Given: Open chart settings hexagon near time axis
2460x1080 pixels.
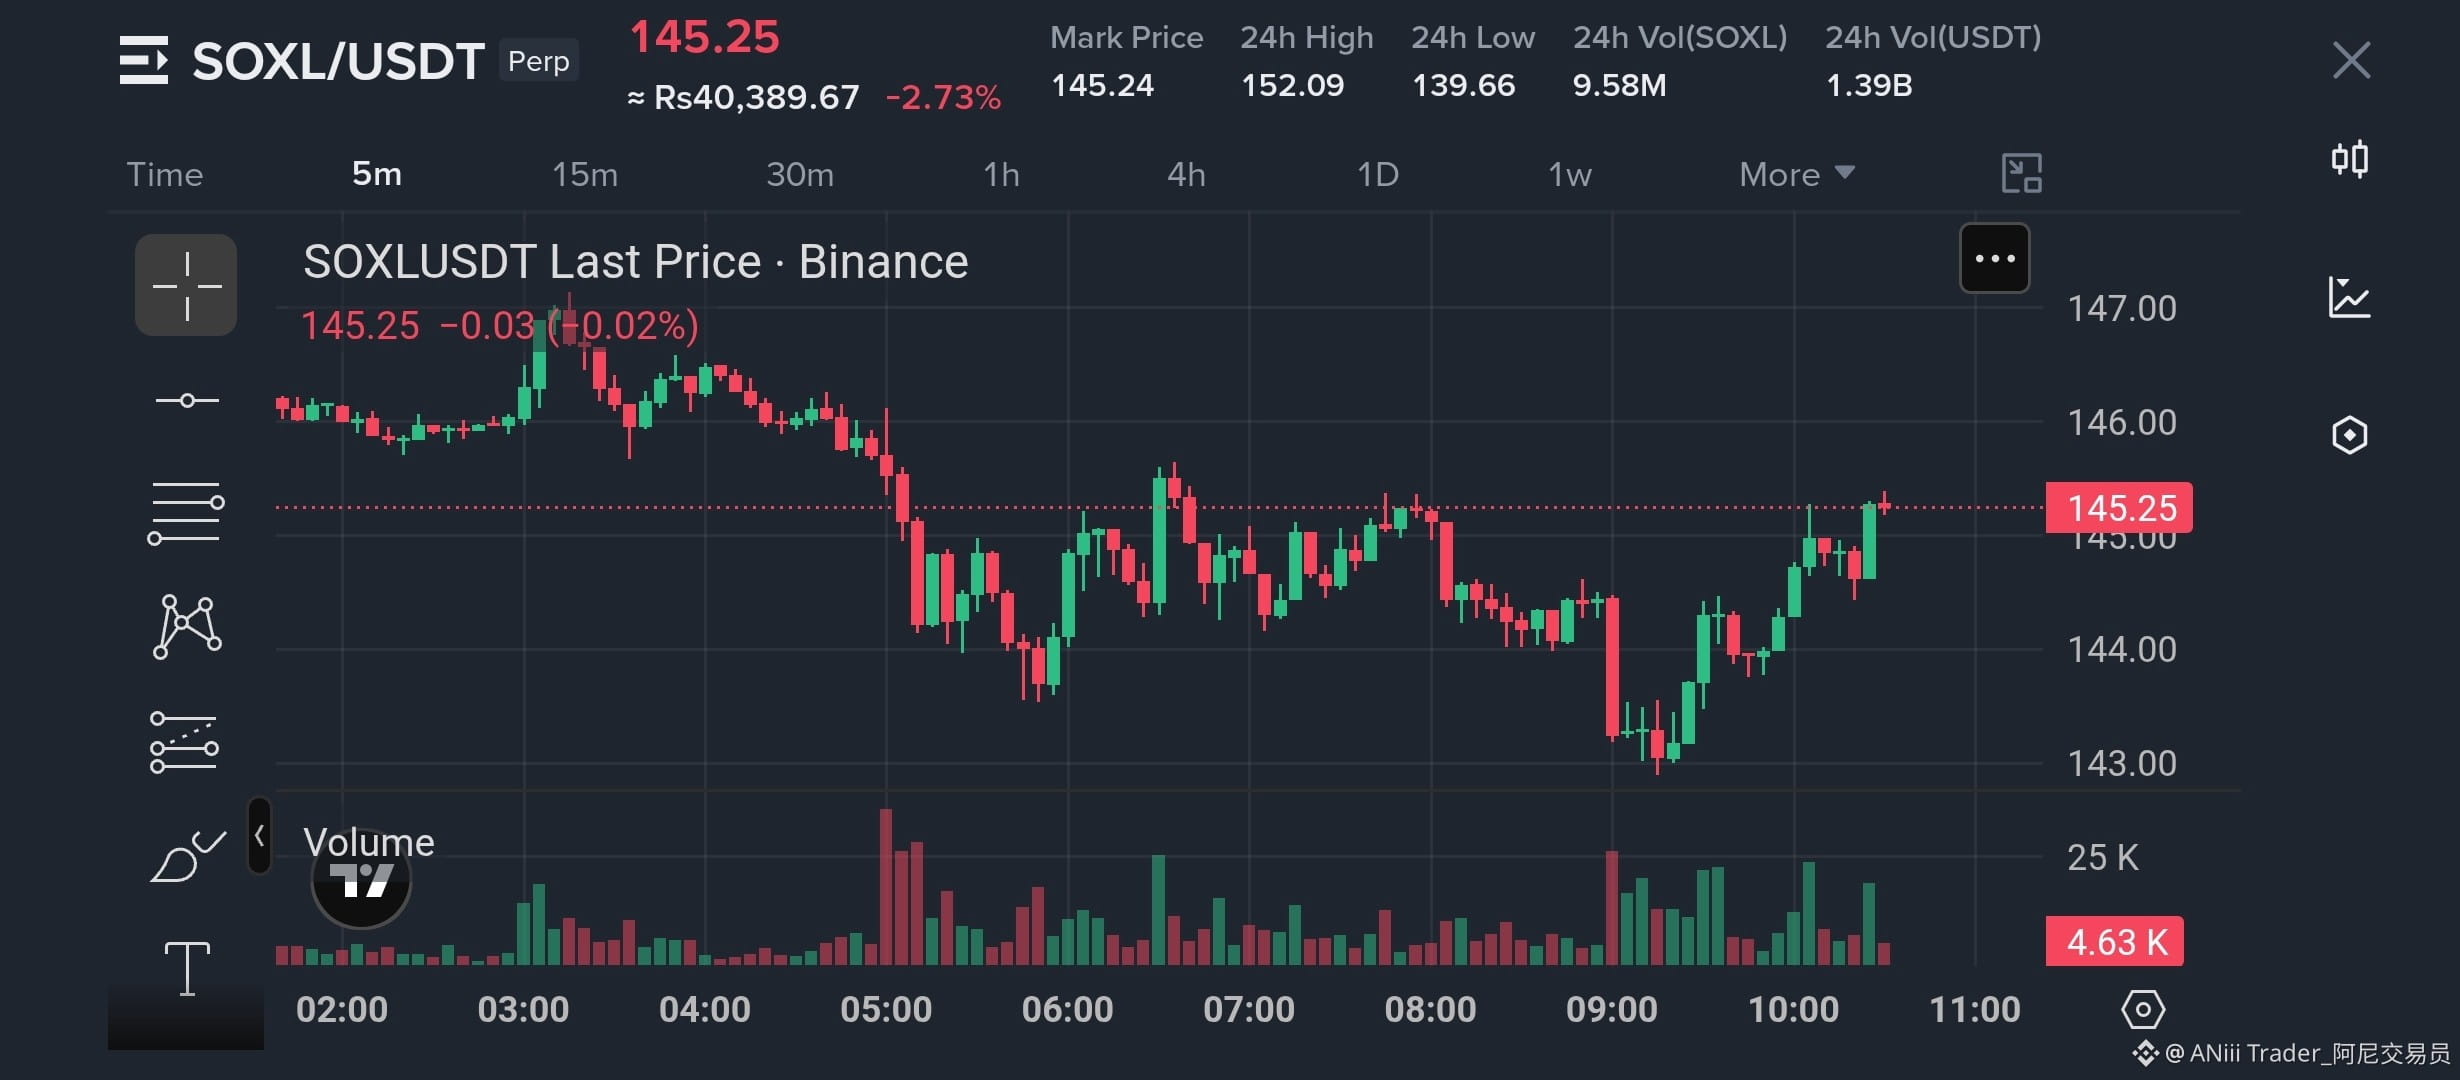Looking at the screenshot, I should tap(2143, 1010).
